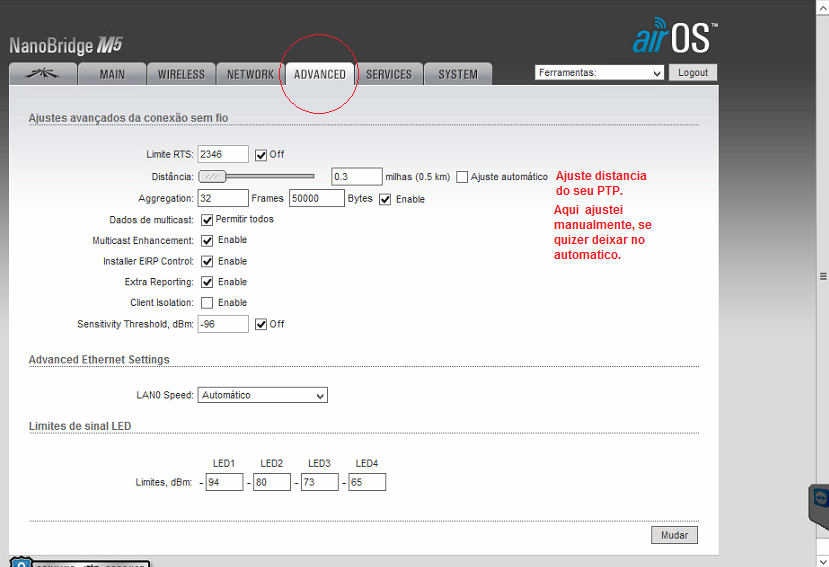Click the LED1 limit field
Image resolution: width=829 pixels, height=567 pixels.
click(x=224, y=482)
